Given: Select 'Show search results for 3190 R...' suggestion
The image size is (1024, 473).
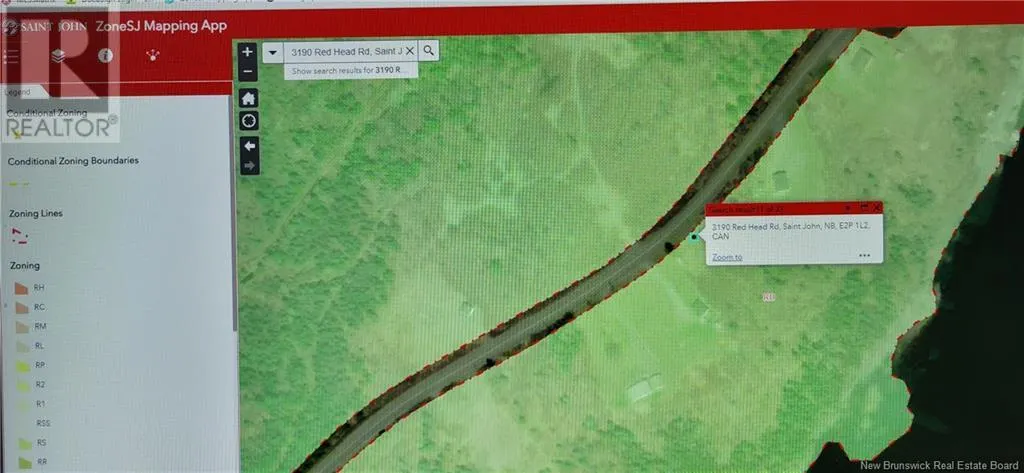Looking at the screenshot, I should tap(351, 70).
